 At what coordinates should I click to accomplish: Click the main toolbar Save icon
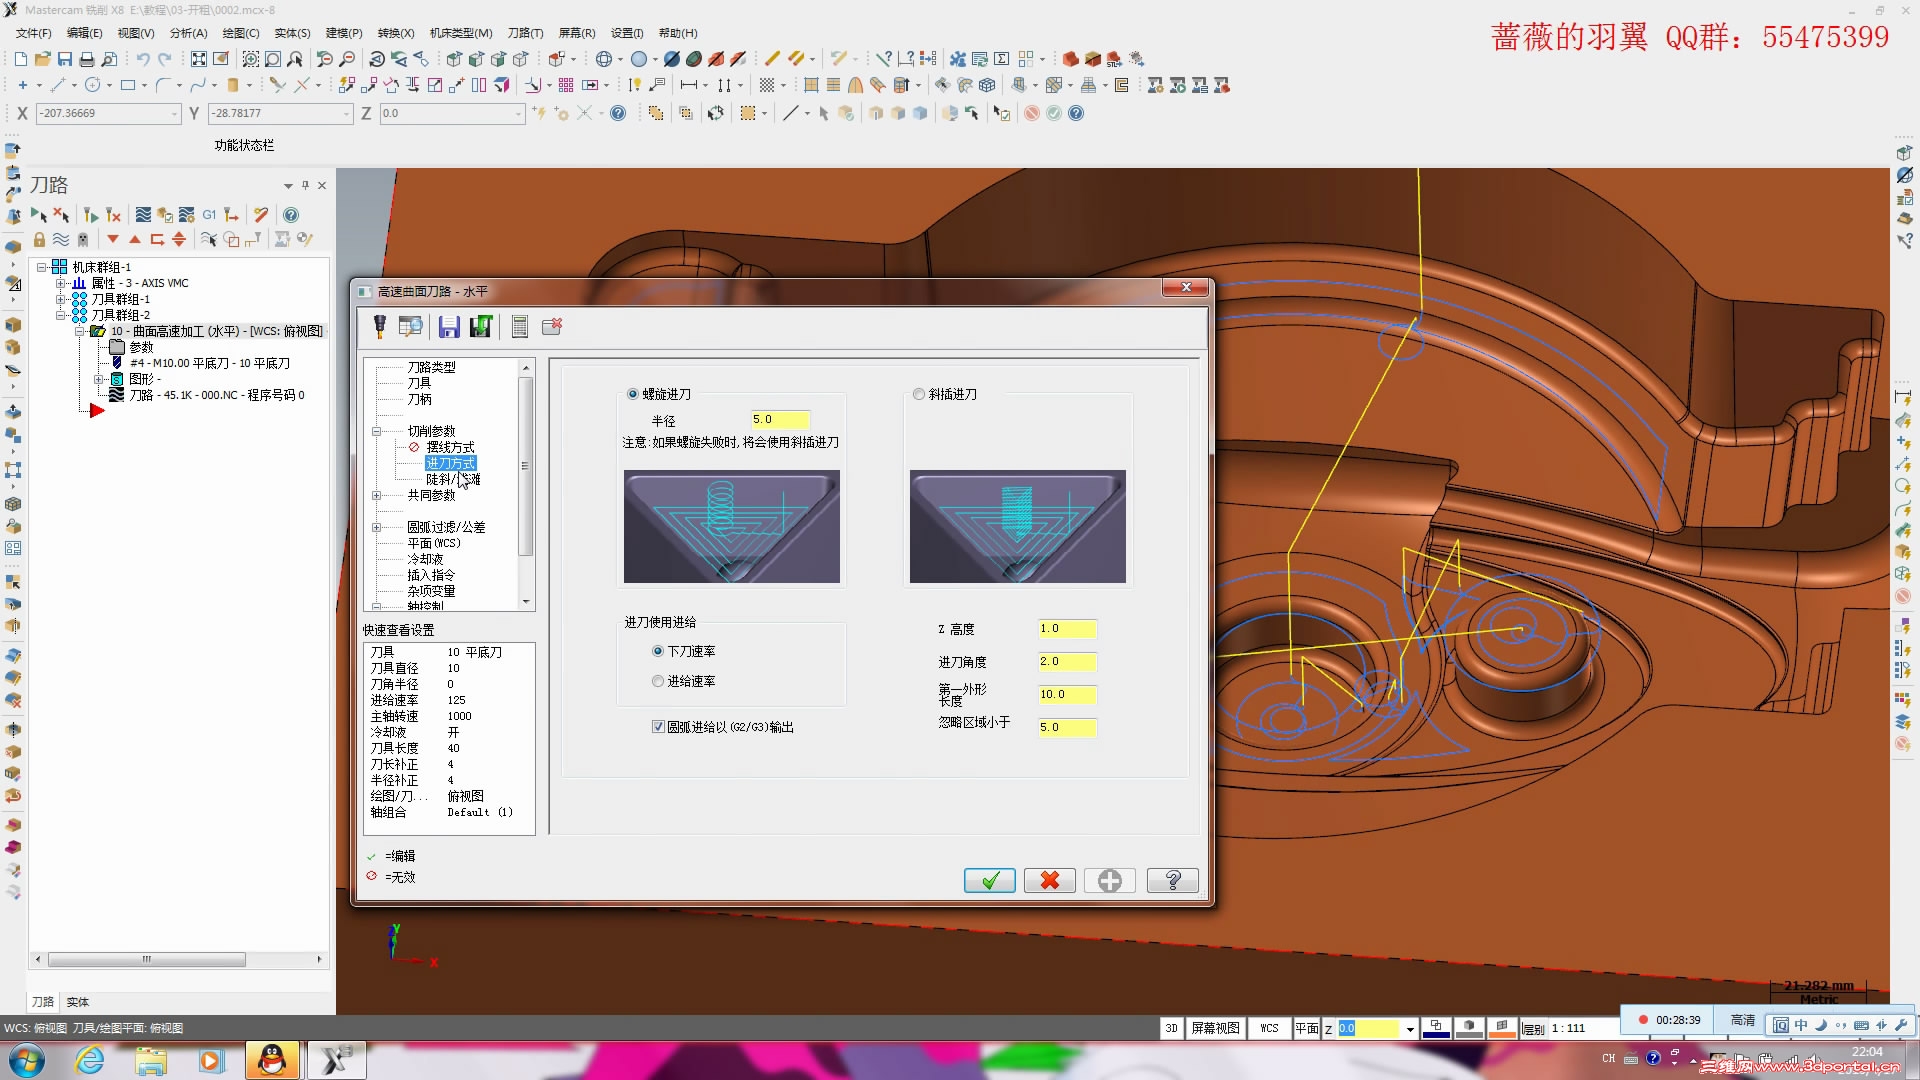[65, 59]
